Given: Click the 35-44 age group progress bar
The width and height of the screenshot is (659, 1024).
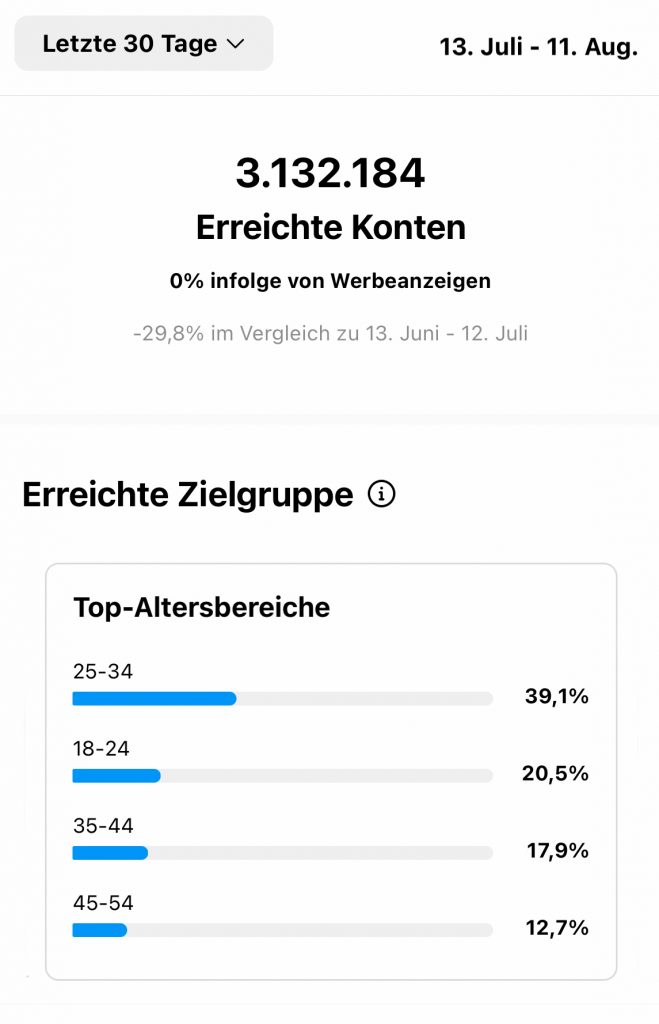Looking at the screenshot, I should pos(282,853).
